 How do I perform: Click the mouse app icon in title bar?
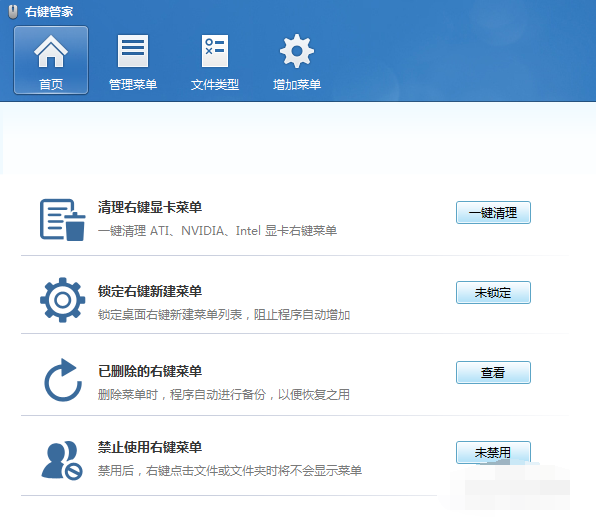point(13,12)
